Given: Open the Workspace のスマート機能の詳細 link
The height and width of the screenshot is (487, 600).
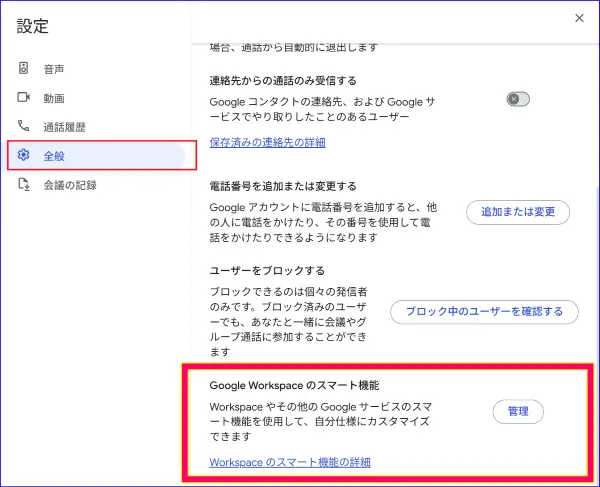Looking at the screenshot, I should pos(290,462).
